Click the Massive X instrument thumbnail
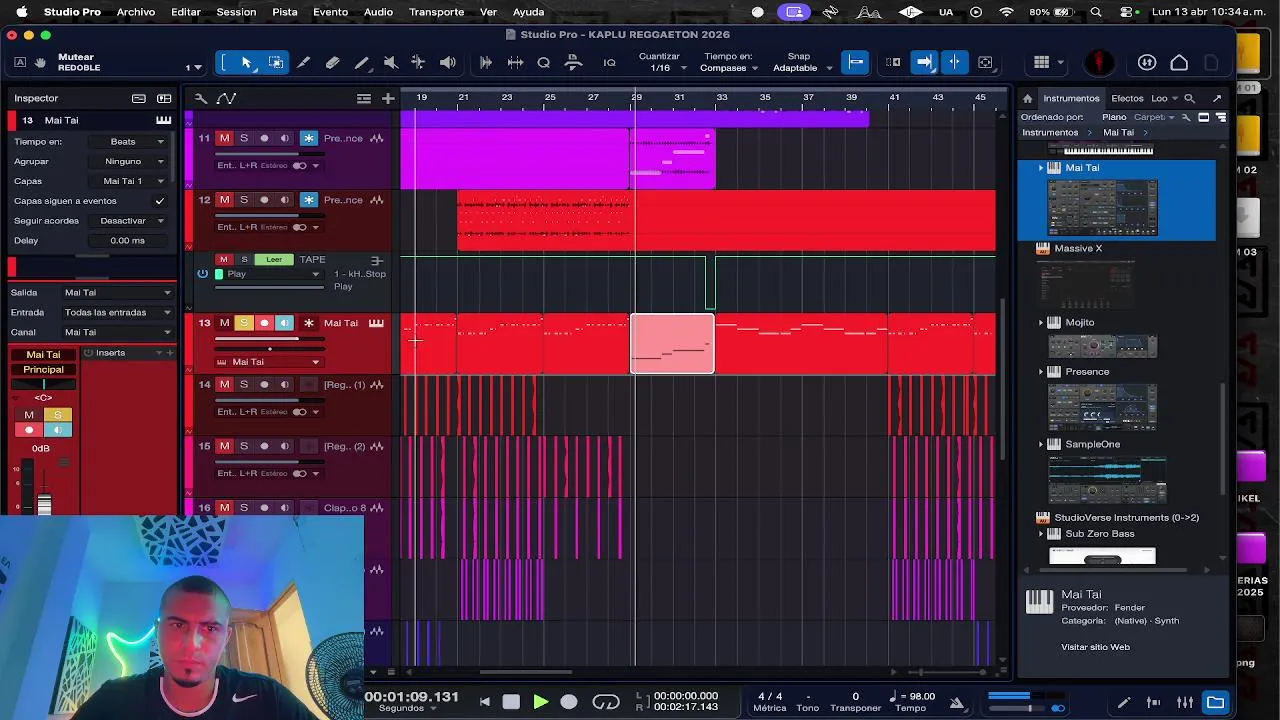This screenshot has height=720, width=1280. point(1087,284)
